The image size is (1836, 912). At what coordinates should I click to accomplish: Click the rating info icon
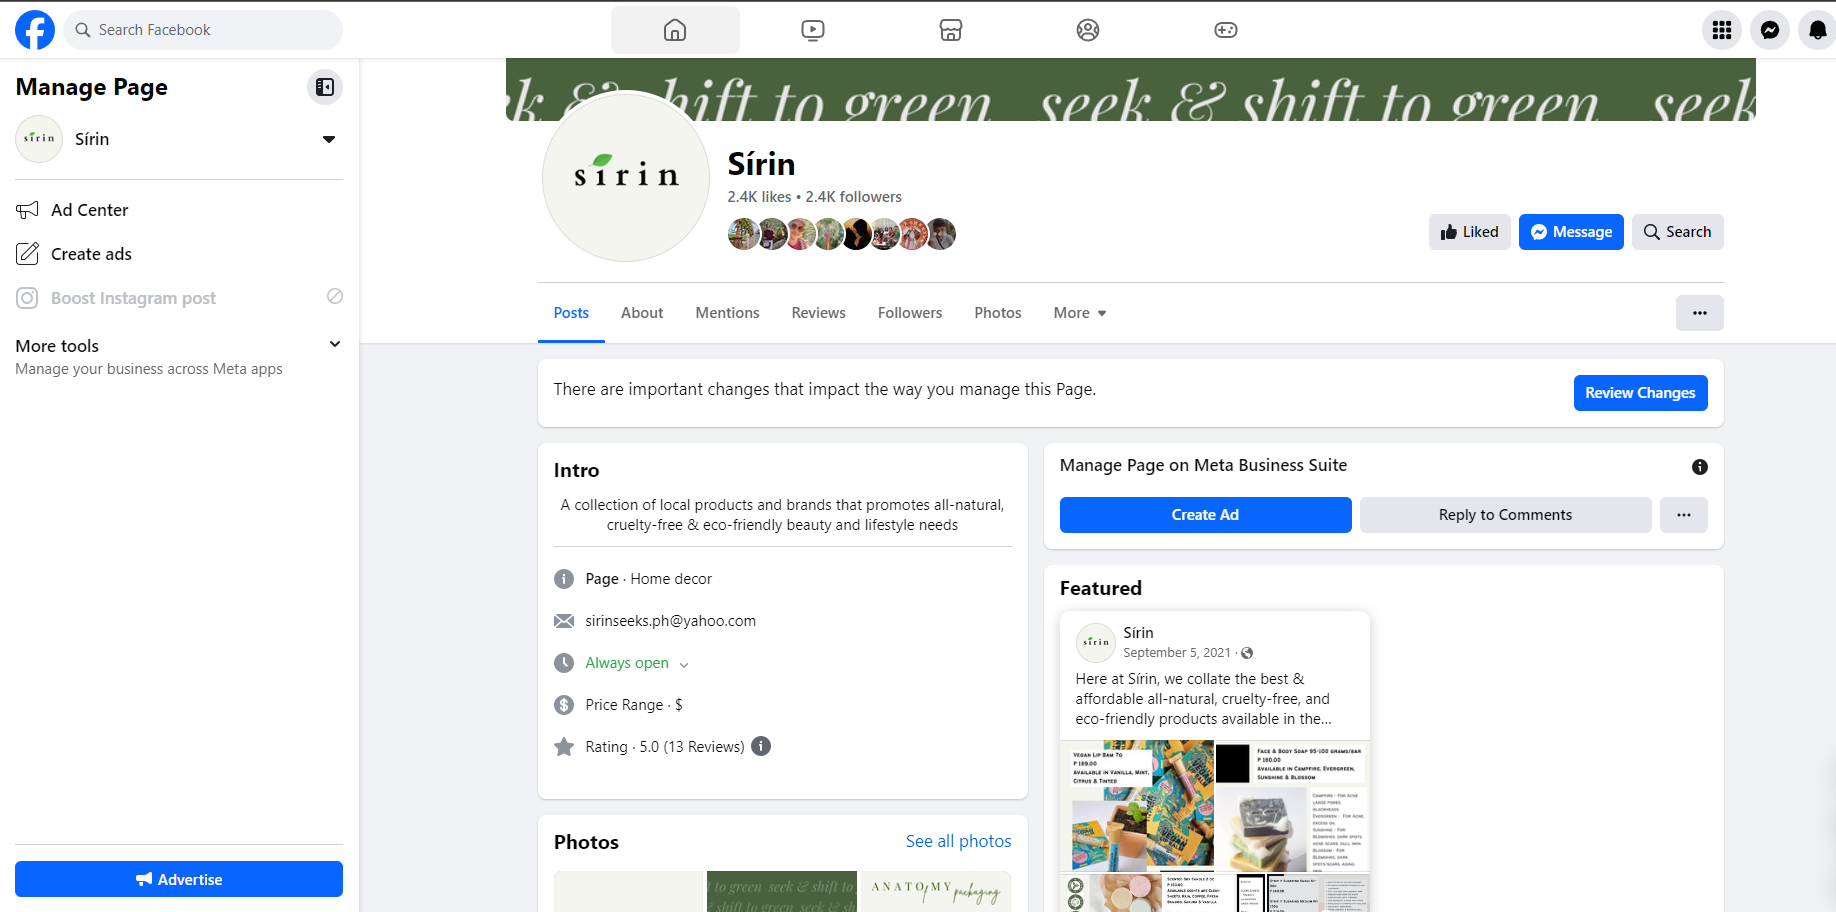(761, 746)
